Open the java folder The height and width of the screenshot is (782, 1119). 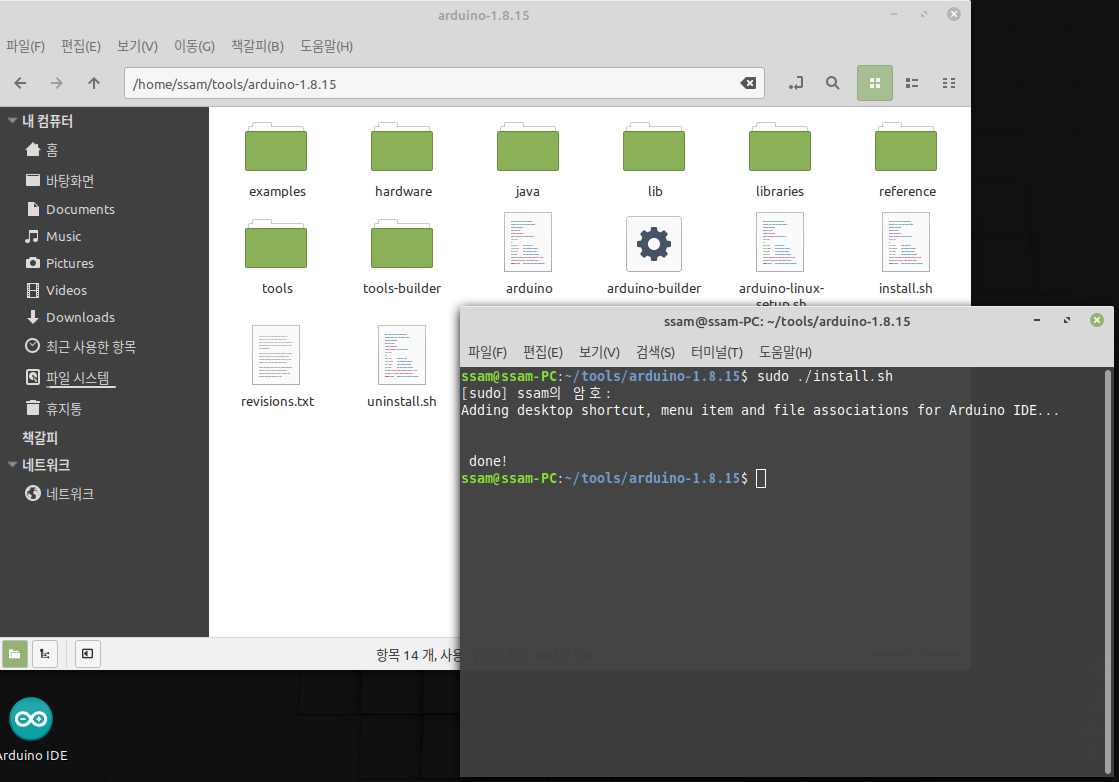527,160
